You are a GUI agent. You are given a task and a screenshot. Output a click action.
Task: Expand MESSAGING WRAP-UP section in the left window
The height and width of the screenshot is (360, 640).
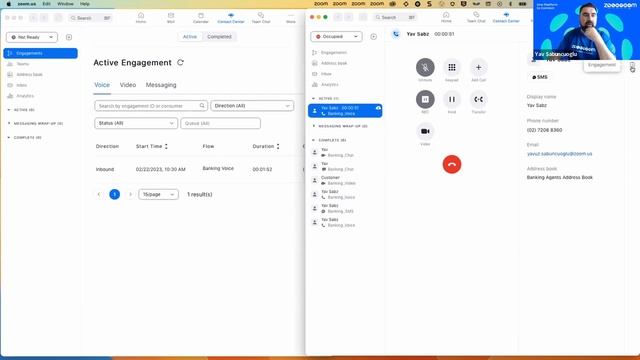9,123
